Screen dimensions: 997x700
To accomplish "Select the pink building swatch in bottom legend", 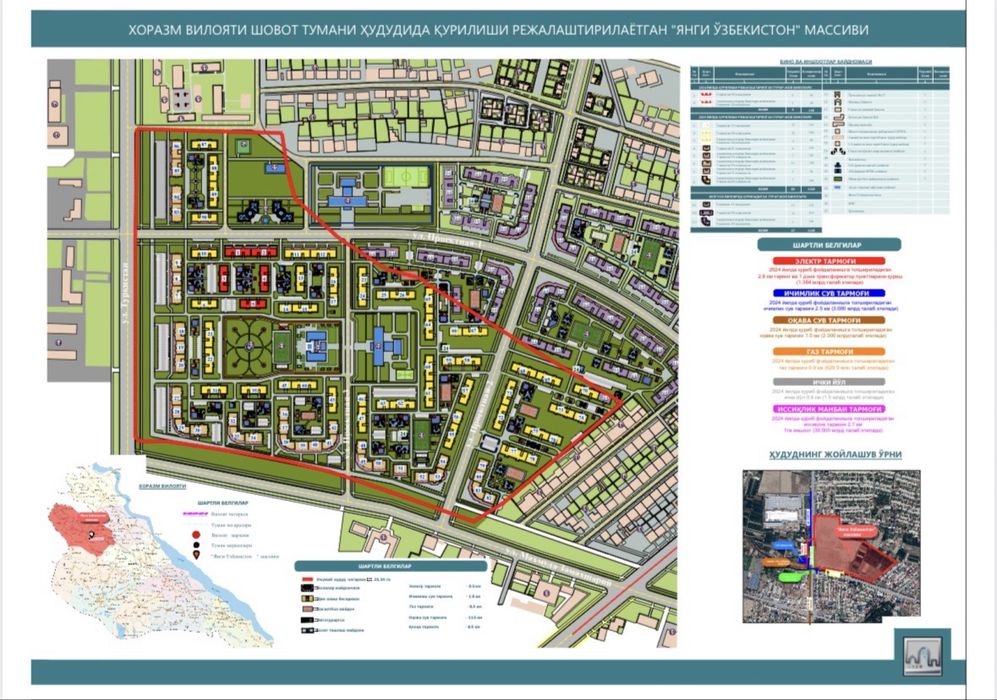I will [306, 609].
